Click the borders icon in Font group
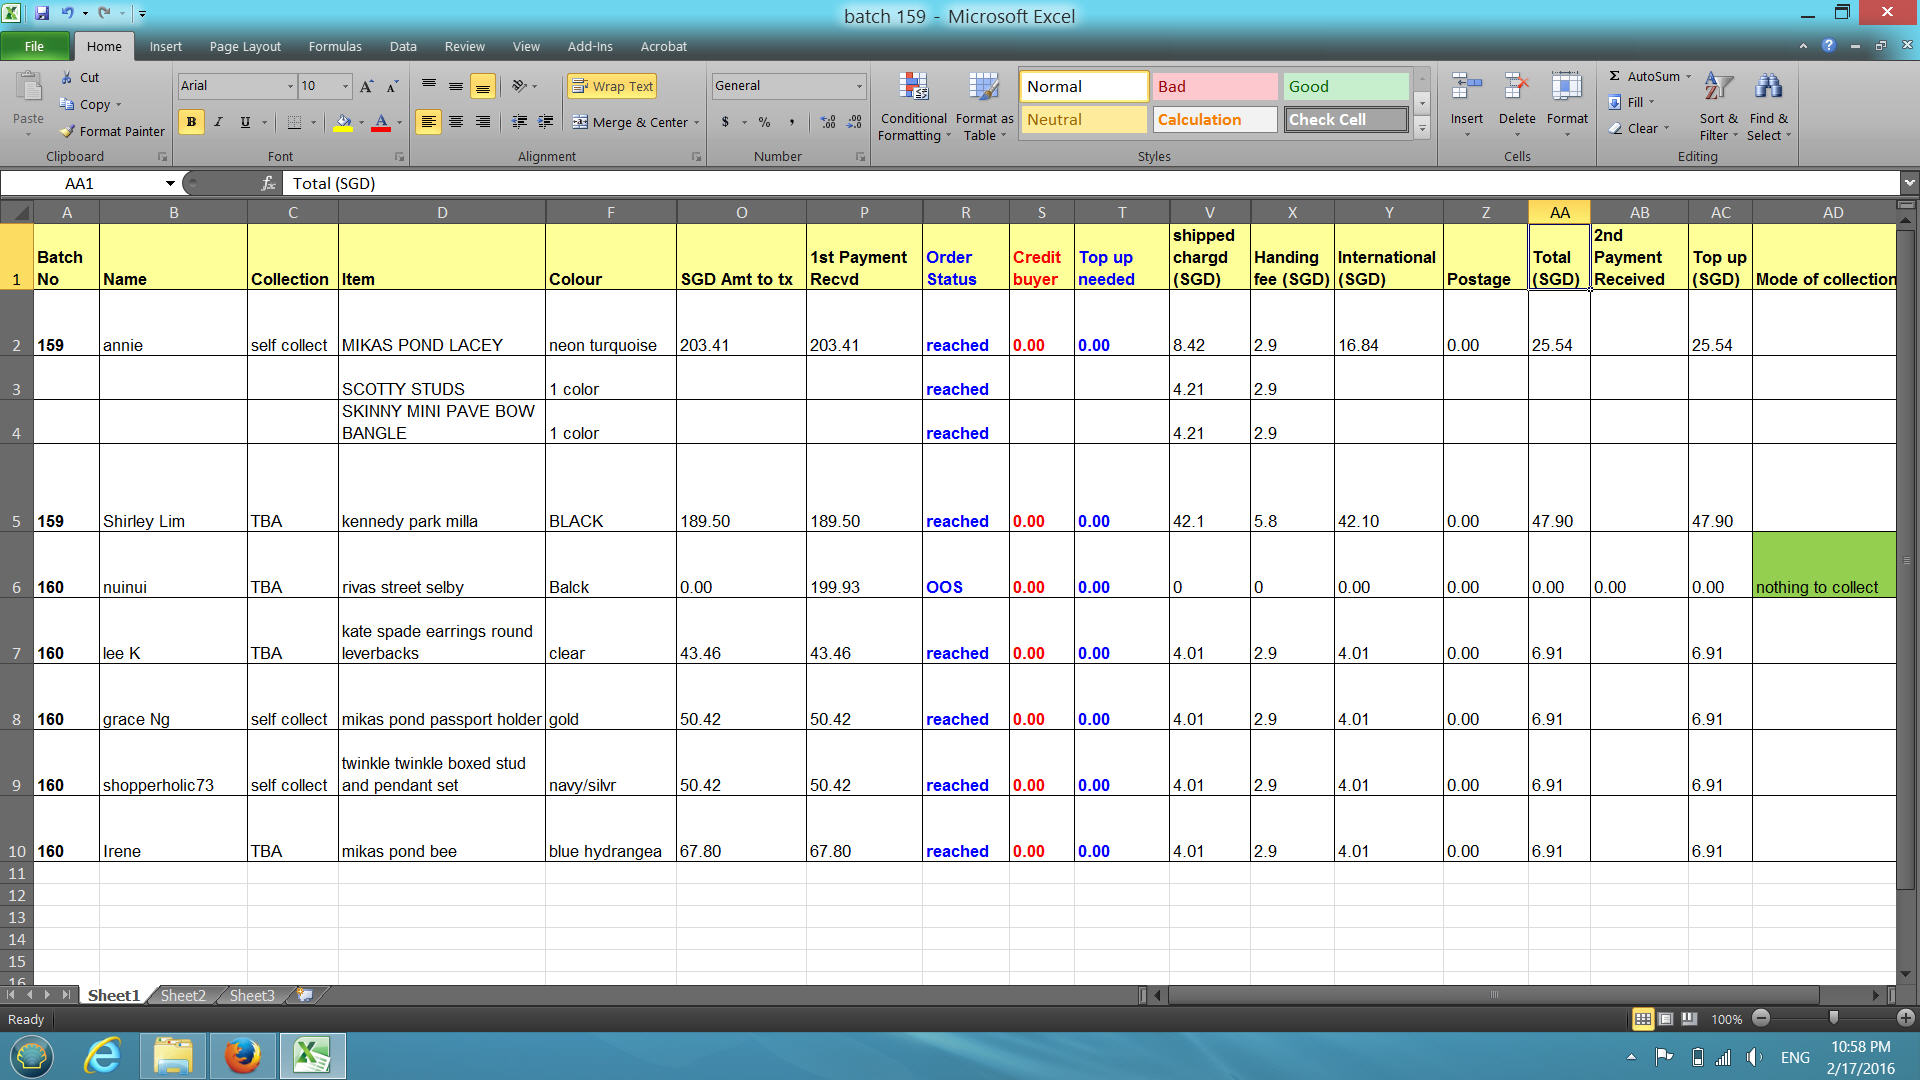 click(x=294, y=122)
